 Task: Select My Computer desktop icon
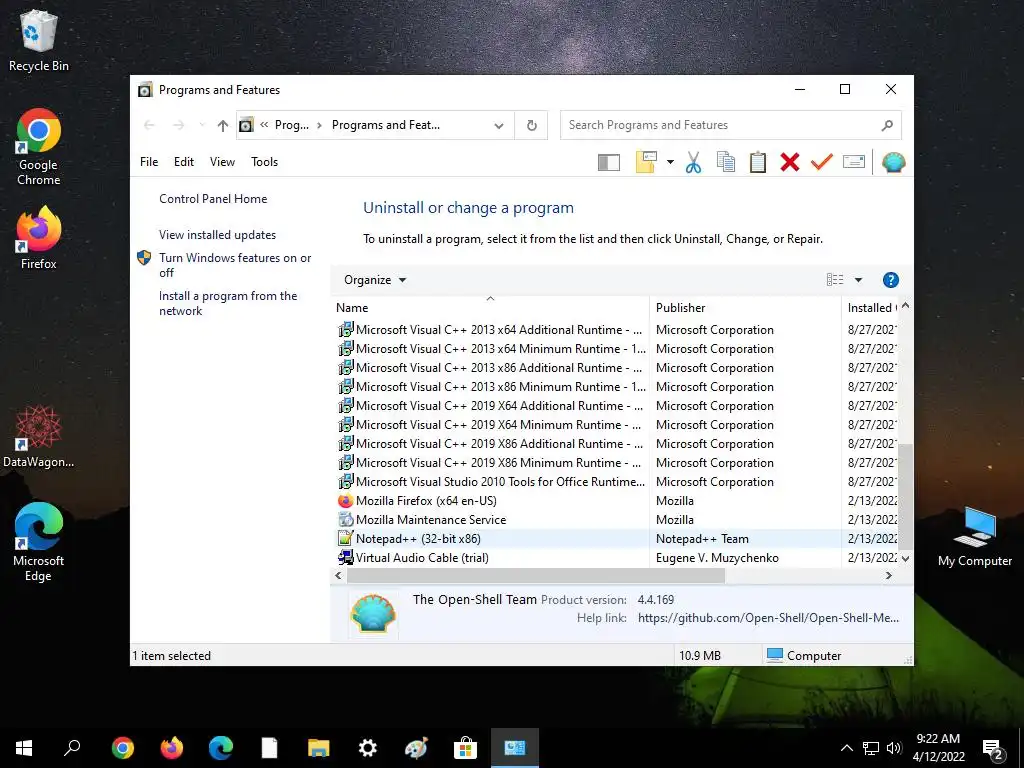coord(974,537)
